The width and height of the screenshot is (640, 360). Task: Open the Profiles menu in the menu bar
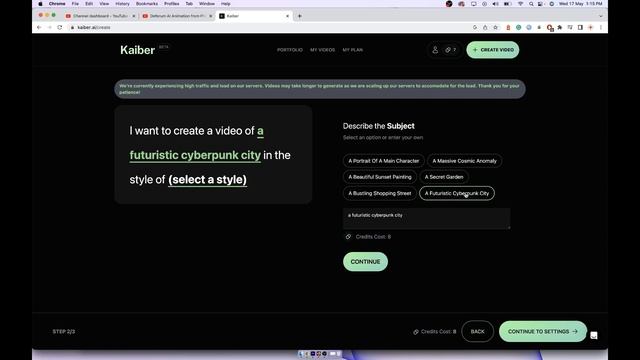coord(171,4)
